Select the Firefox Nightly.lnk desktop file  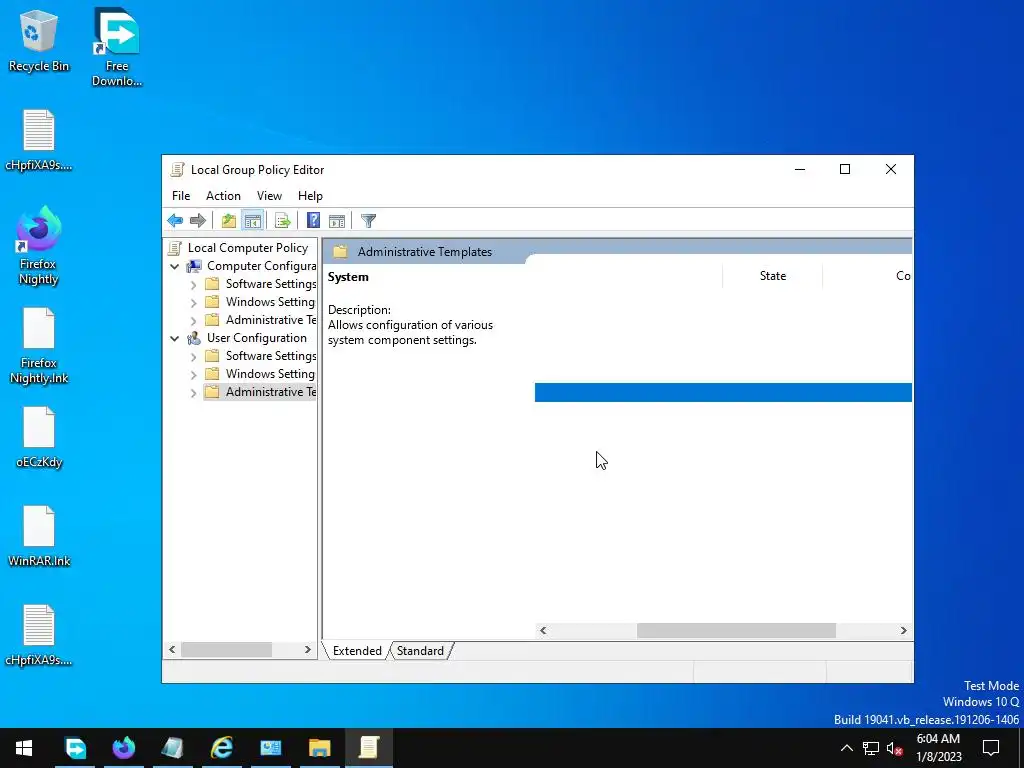pos(39,346)
